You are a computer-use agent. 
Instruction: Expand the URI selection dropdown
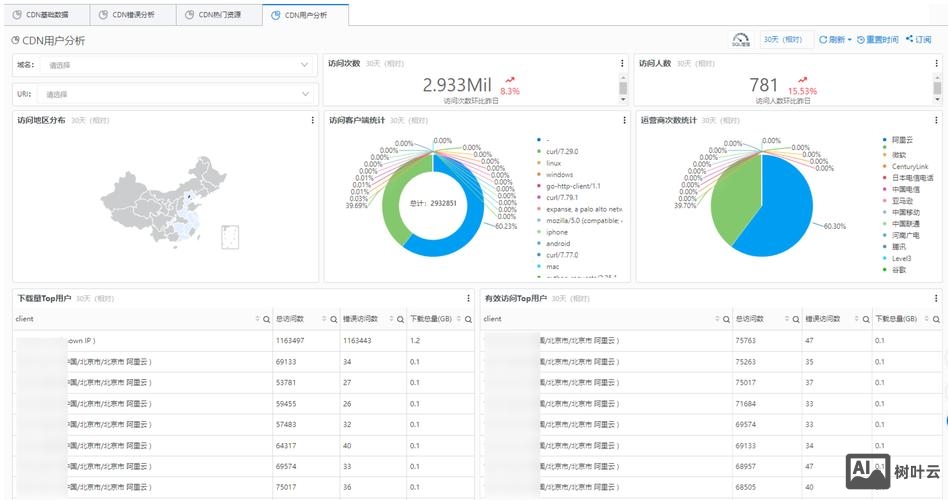pos(305,94)
